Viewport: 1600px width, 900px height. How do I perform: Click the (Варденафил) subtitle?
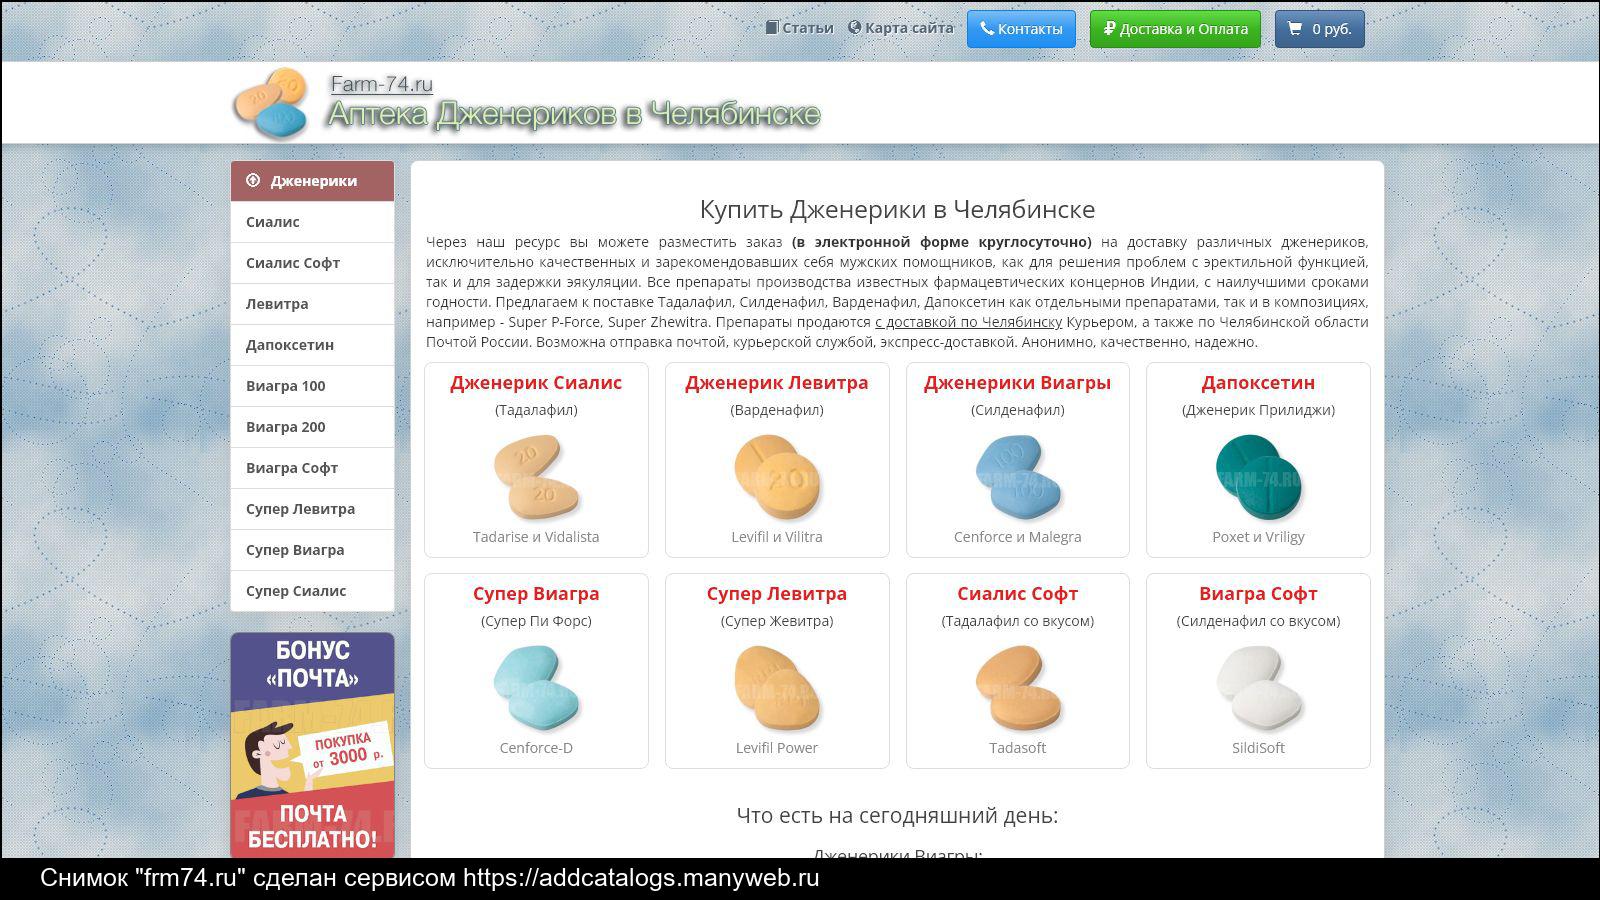(777, 410)
